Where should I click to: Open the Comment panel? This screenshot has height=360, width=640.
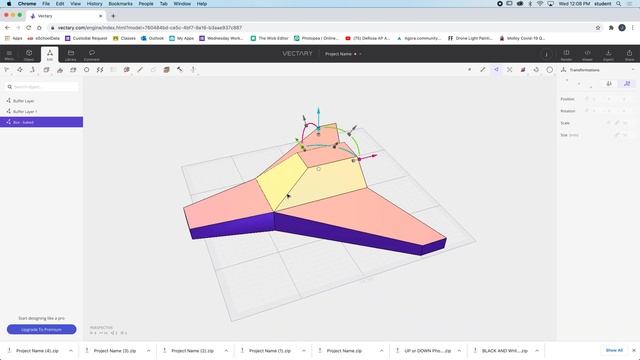(x=91, y=54)
